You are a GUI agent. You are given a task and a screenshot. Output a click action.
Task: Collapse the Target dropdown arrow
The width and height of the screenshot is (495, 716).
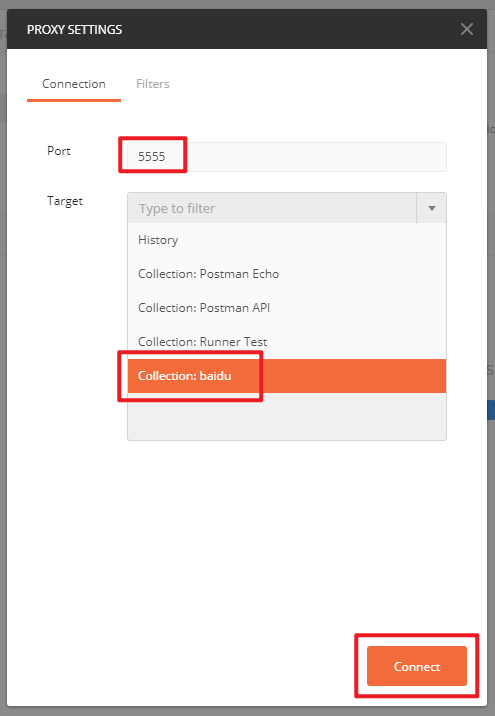432,208
